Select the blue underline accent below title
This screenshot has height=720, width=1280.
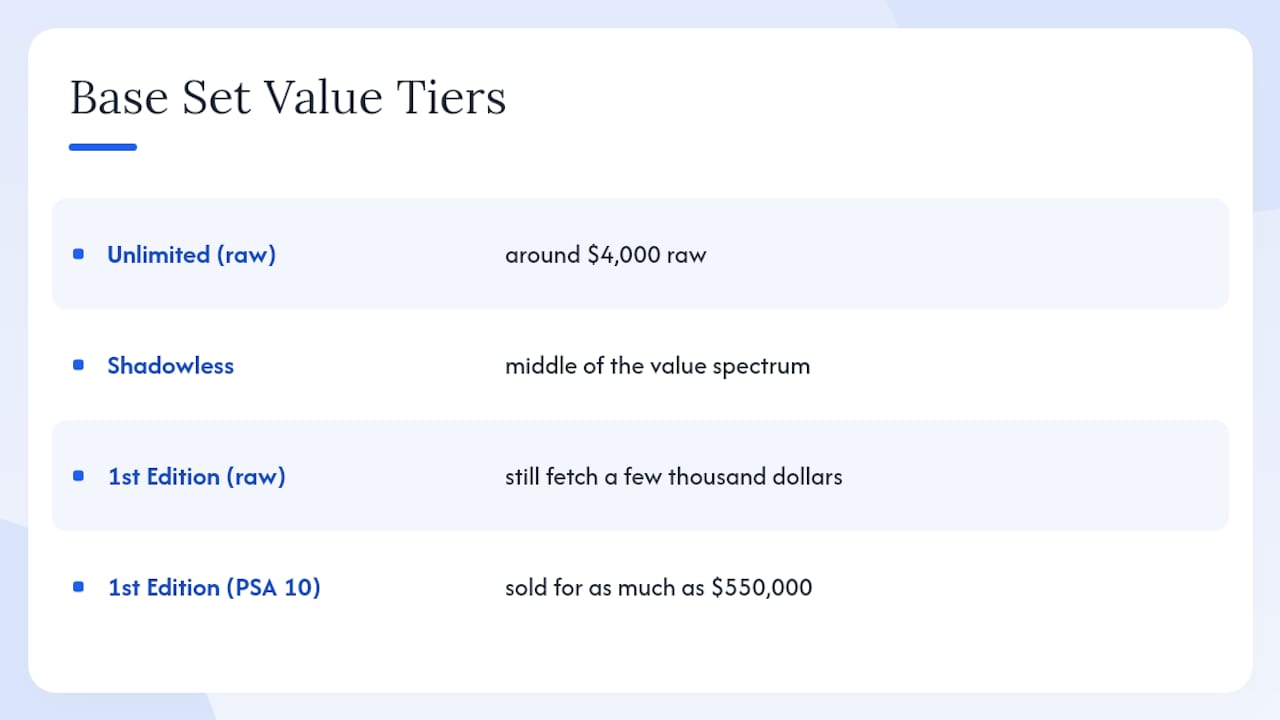click(103, 147)
